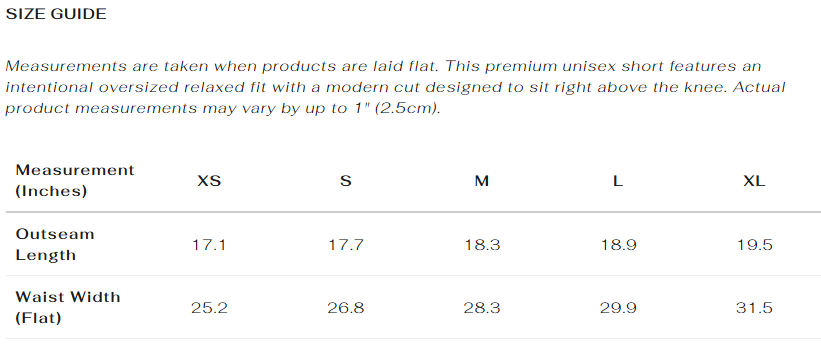The width and height of the screenshot is (821, 362).
Task: Click the 31.5 waist width value
Action: coord(755,308)
